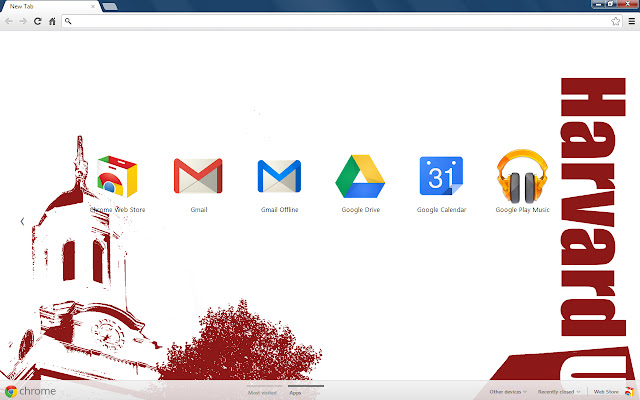Expand the Recently closed dropdown
This screenshot has height=400, width=640.
click(x=558, y=392)
